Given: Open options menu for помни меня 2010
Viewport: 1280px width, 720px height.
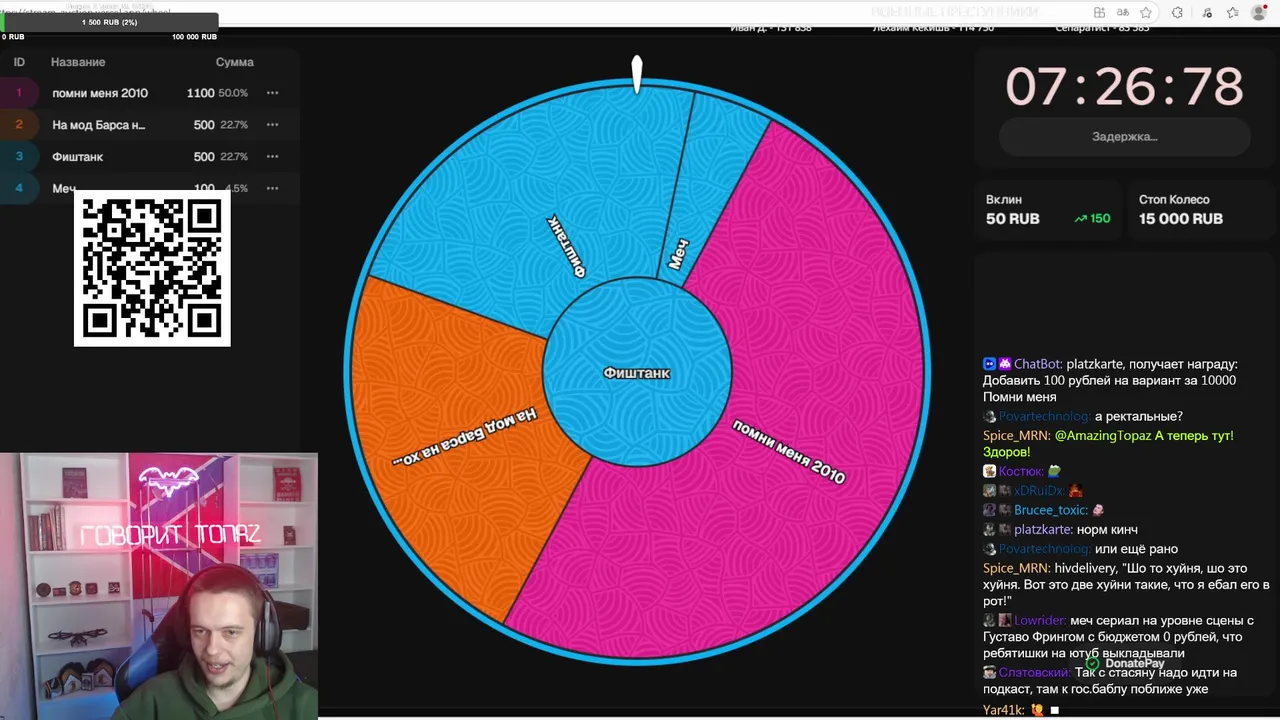Looking at the screenshot, I should (272, 93).
